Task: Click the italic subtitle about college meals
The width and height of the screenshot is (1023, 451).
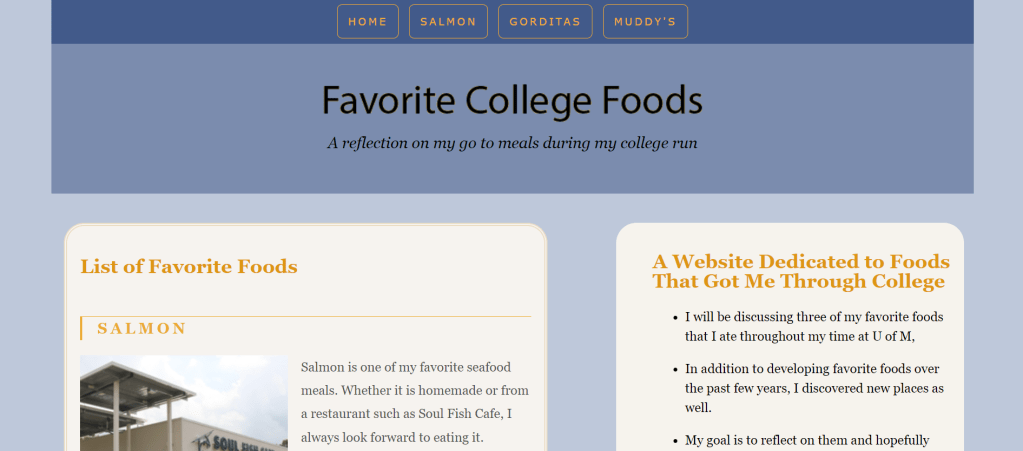Action: pyautogui.click(x=512, y=143)
